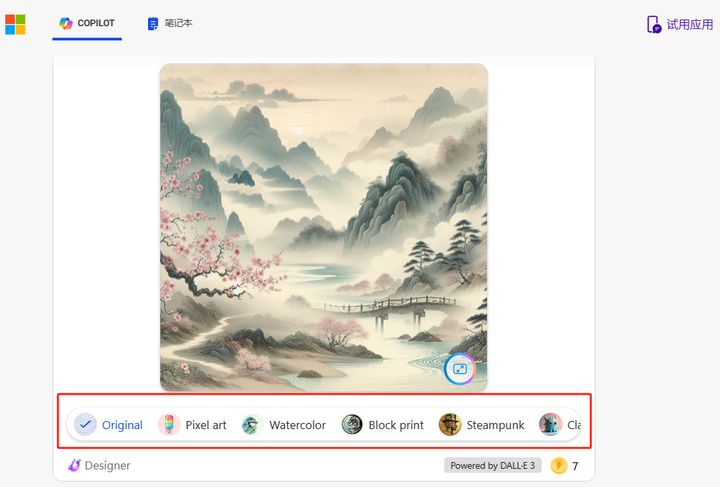This screenshot has height=487, width=720.
Task: Click the gold boost coin icon
Action: [559, 465]
